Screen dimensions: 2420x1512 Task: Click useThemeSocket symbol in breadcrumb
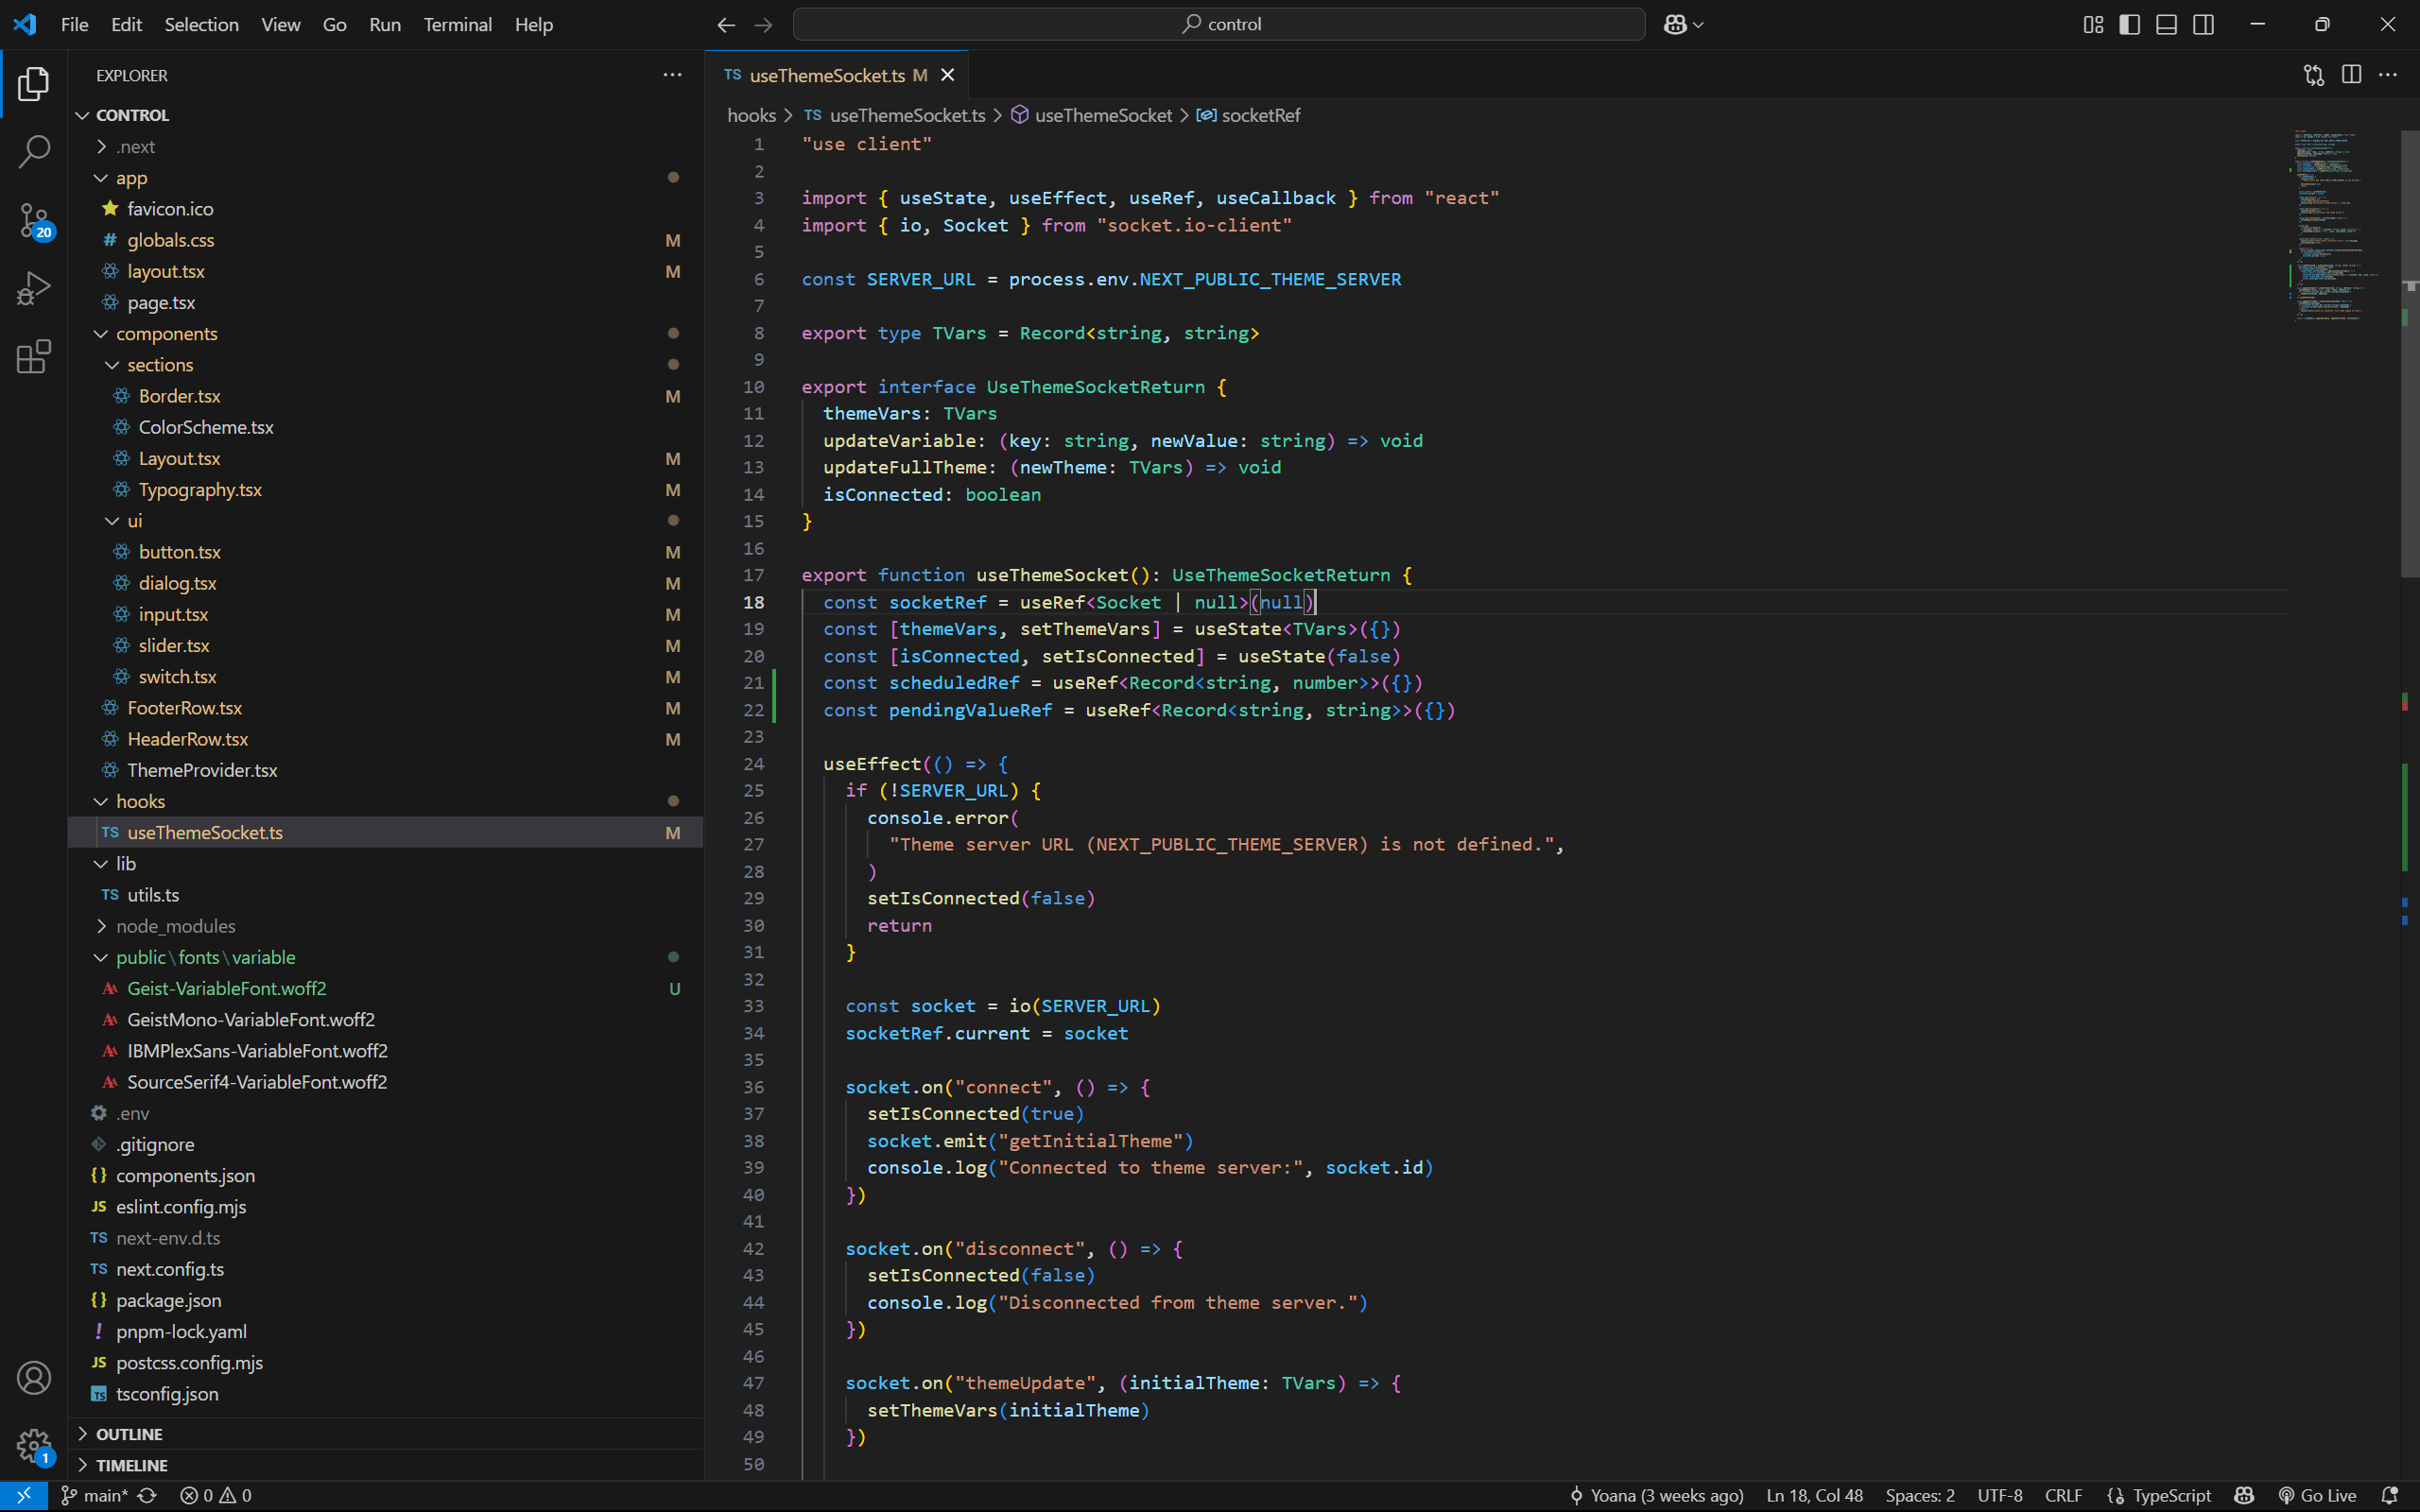tap(1091, 115)
